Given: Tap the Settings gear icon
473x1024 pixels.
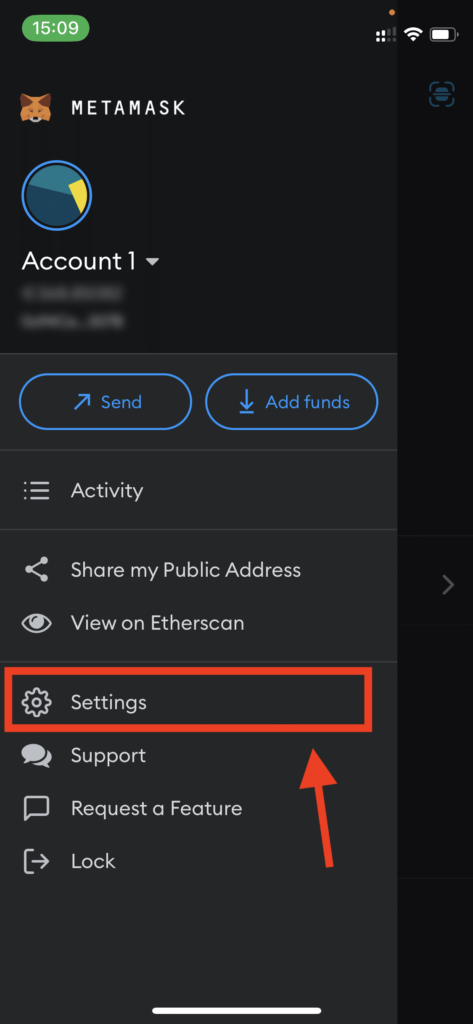Looking at the screenshot, I should tap(36, 703).
